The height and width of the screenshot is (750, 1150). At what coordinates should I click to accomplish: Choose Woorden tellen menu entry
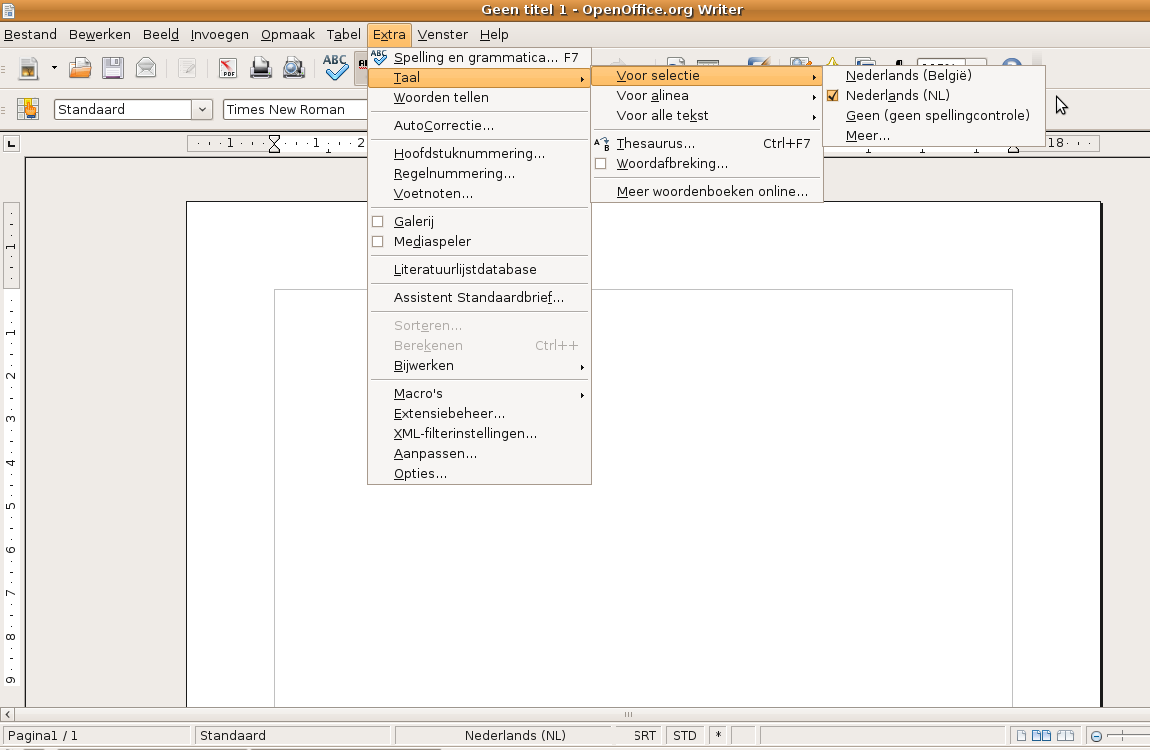click(x=479, y=98)
